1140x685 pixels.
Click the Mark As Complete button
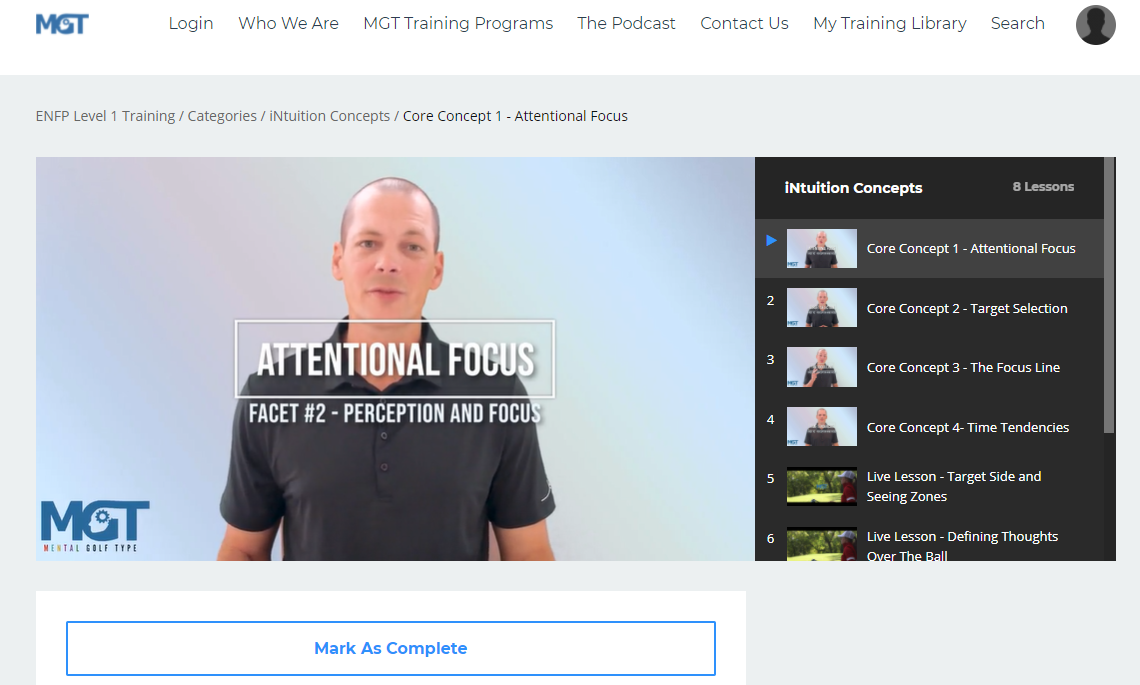pyautogui.click(x=390, y=648)
